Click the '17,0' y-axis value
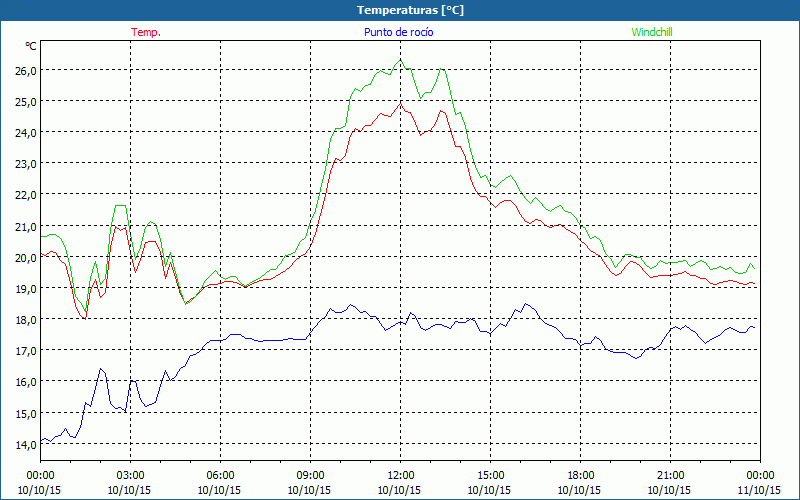Screen dimensions: 800x500 [27, 351]
